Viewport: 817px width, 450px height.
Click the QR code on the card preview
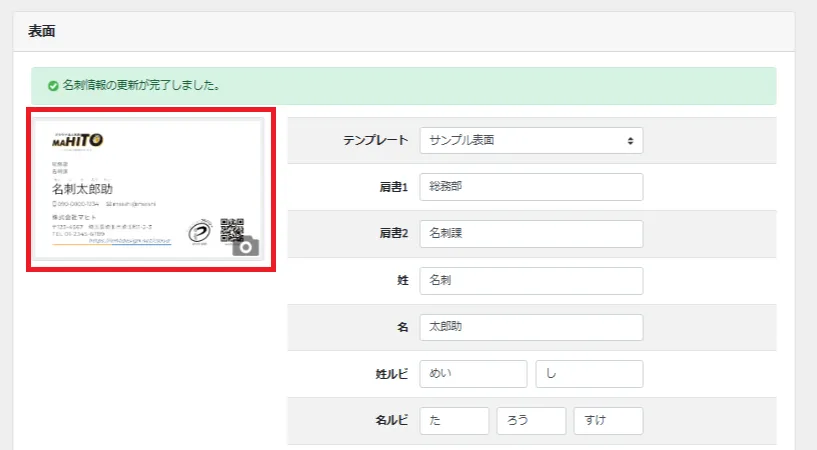pyautogui.click(x=232, y=229)
